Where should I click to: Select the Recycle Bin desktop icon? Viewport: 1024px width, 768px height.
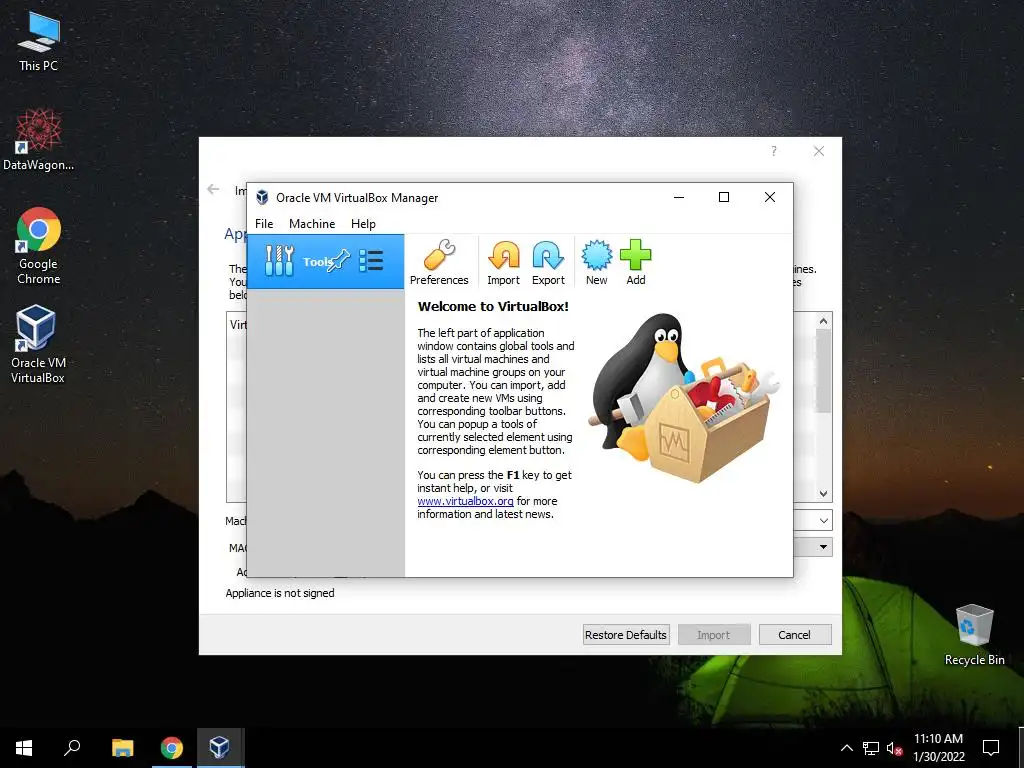coord(974,635)
